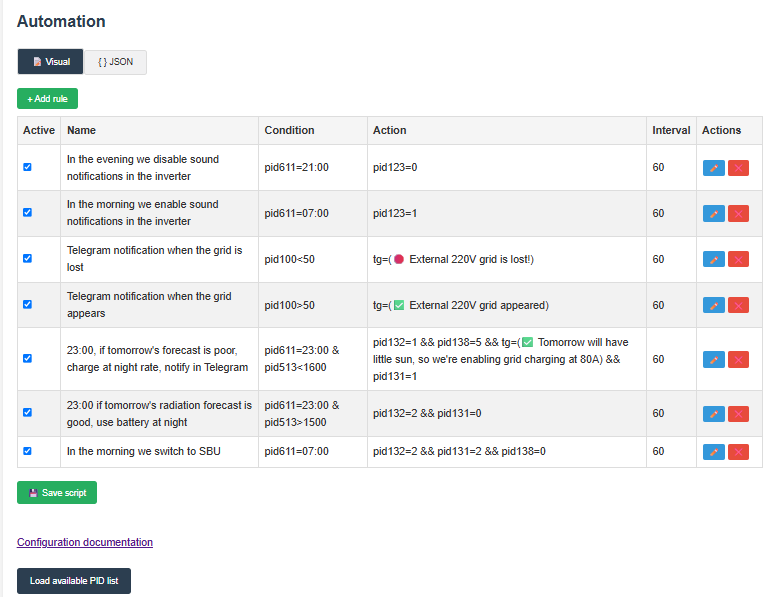Edit the good radiation forecast rule
This screenshot has width=765, height=597.
coord(713,414)
